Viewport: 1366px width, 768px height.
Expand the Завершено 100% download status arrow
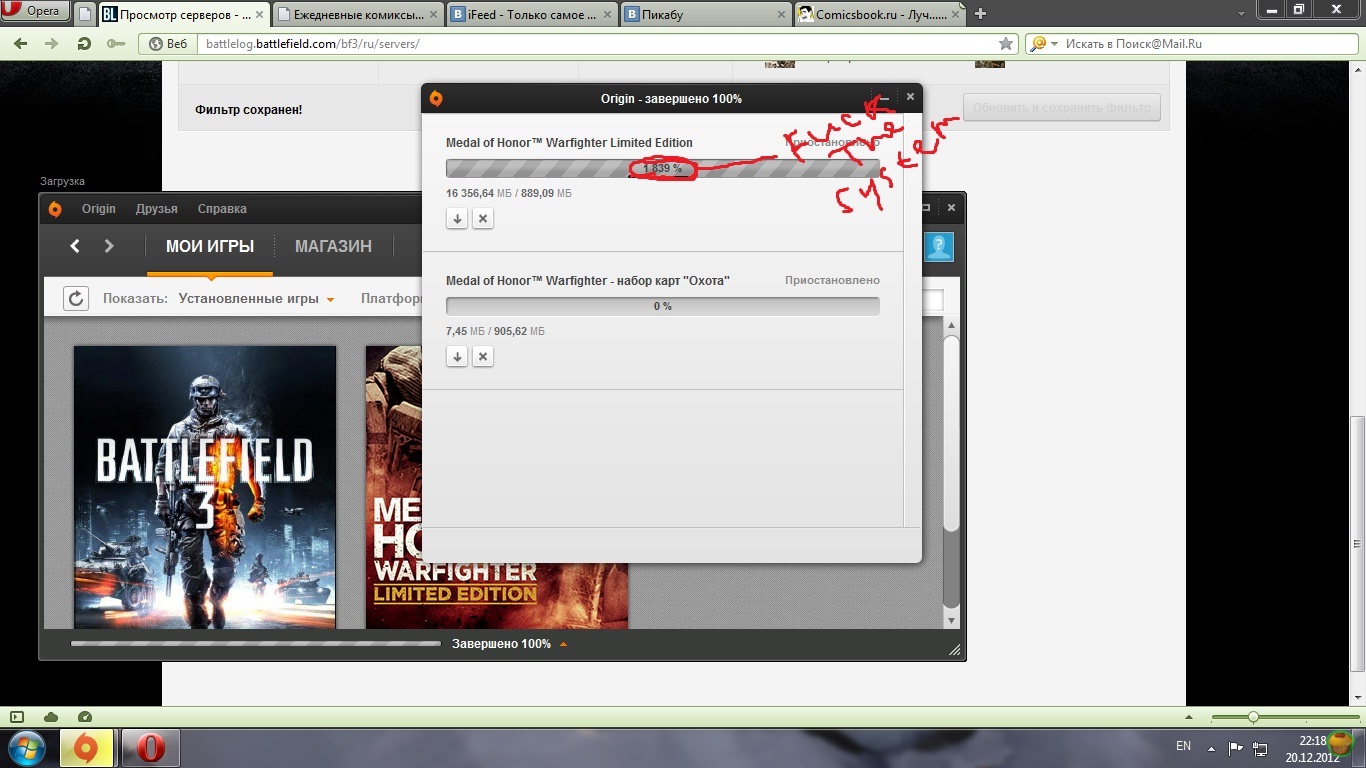point(564,645)
